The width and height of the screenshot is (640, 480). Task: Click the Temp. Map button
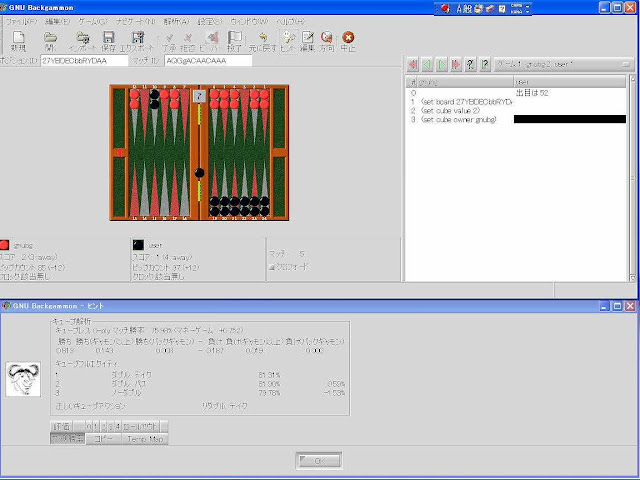coord(147,438)
